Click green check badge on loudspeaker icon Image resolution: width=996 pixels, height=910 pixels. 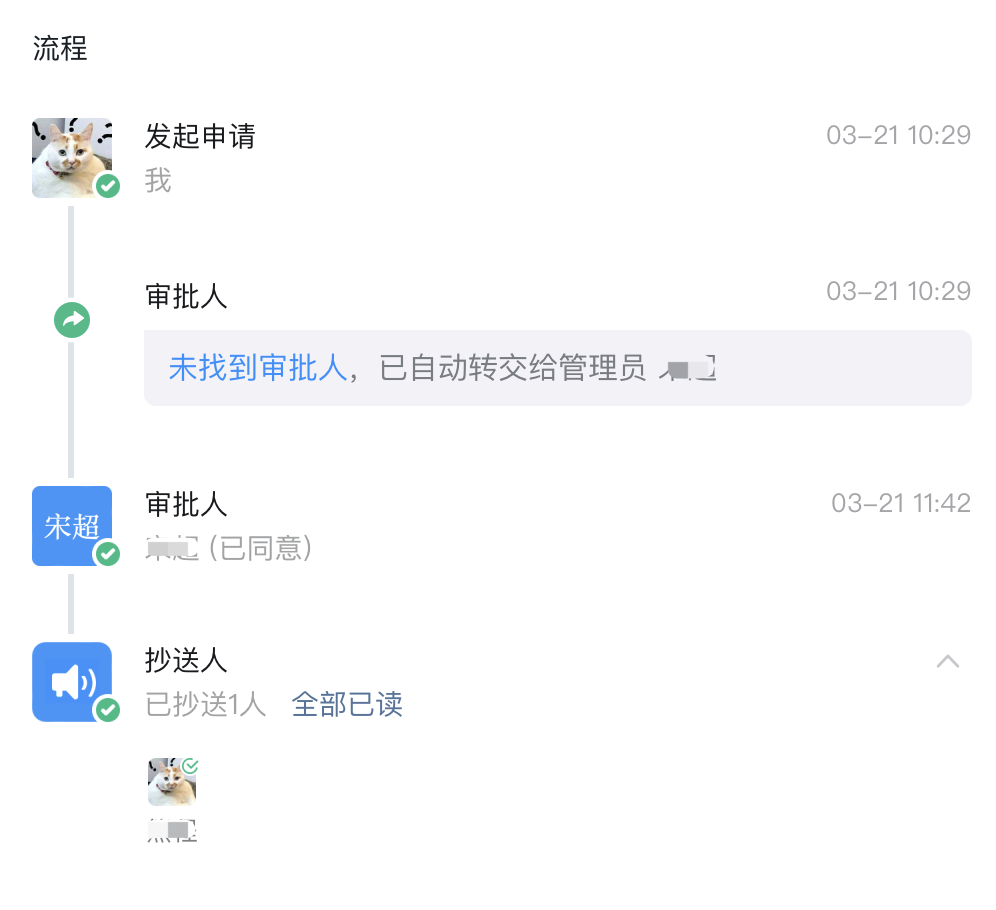pos(108,710)
